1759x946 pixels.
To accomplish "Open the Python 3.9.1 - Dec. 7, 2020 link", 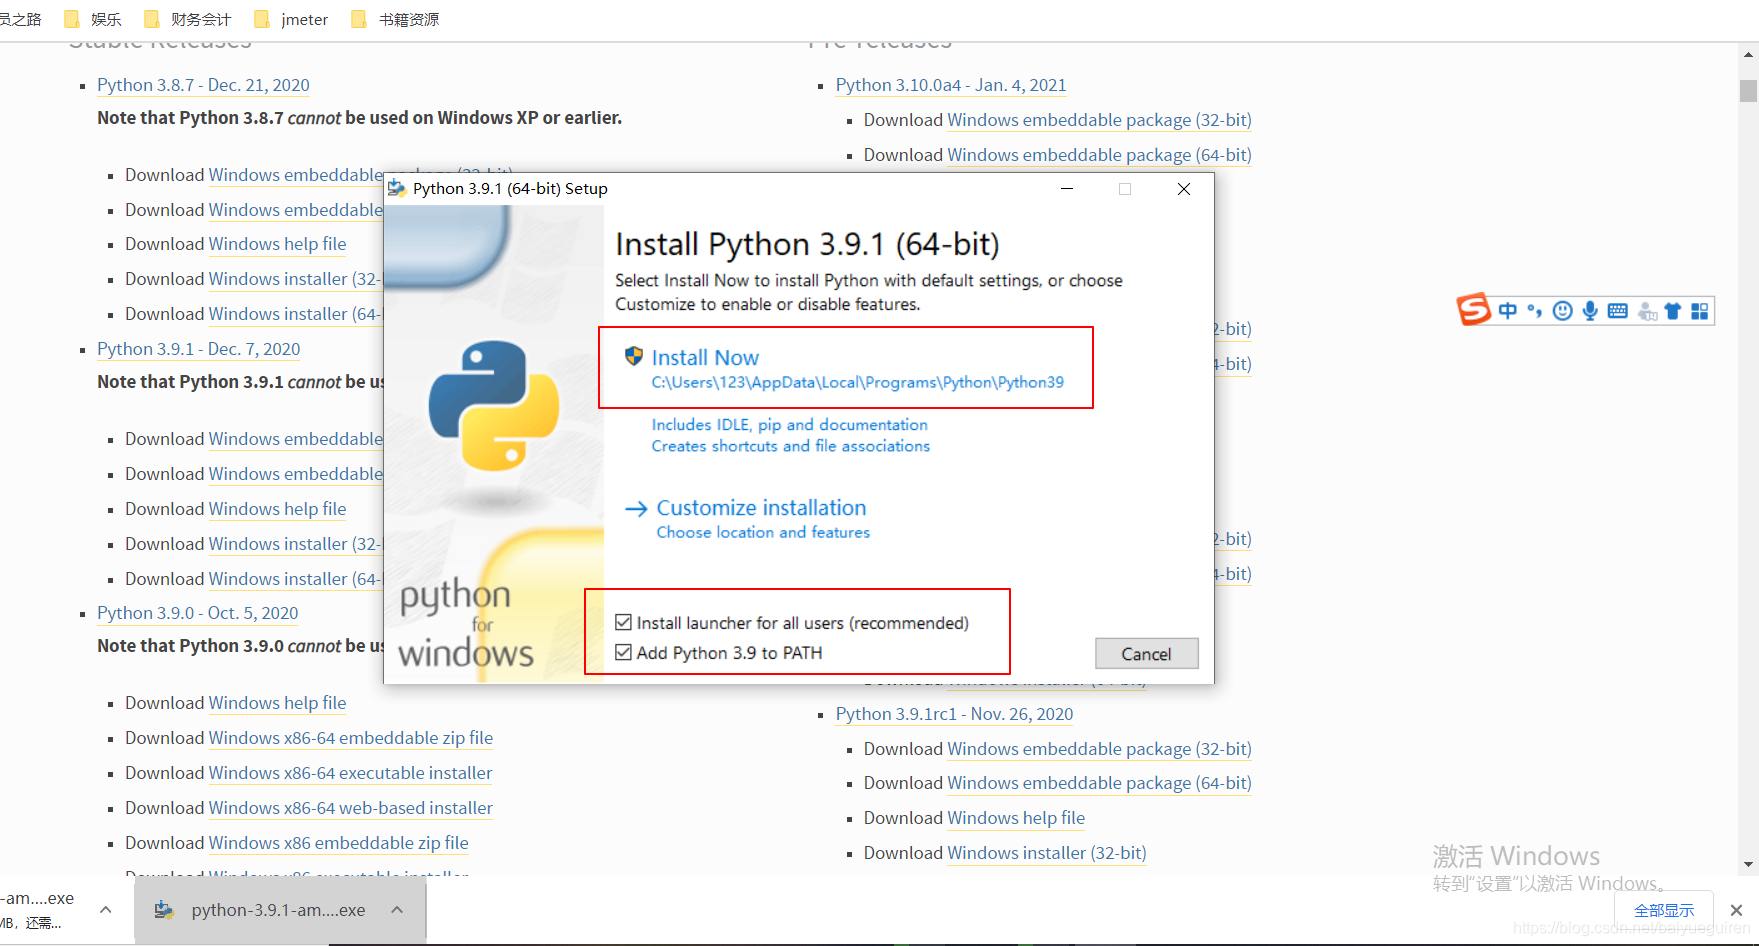I will (198, 349).
